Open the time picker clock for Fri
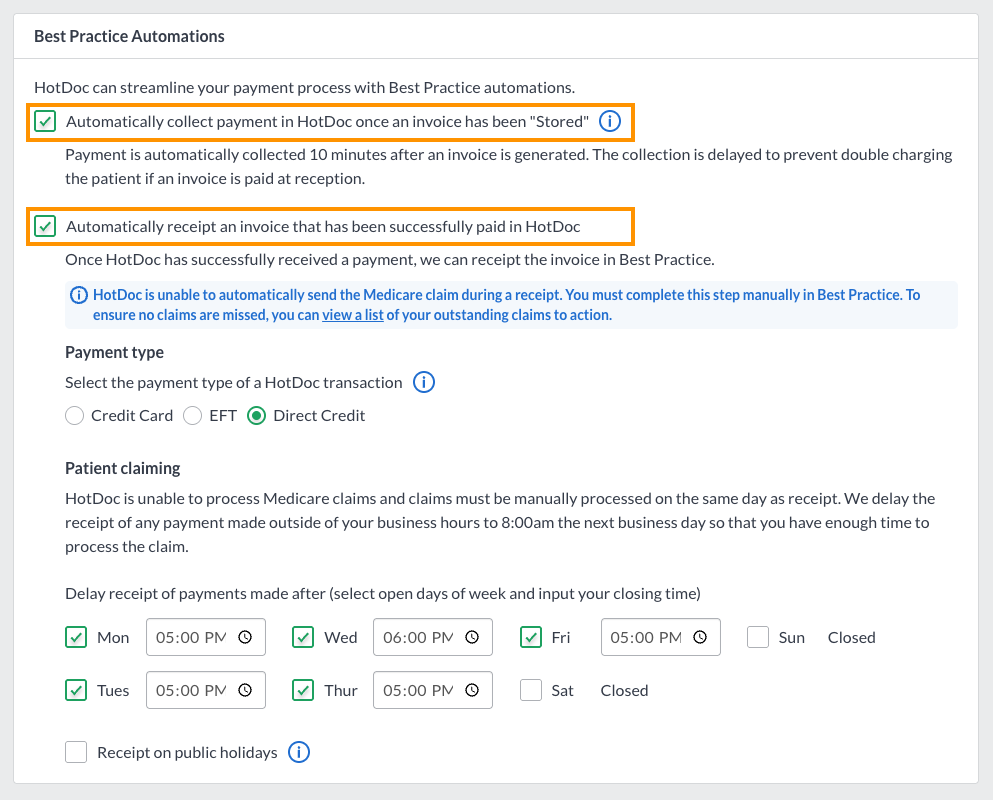 click(x=700, y=637)
